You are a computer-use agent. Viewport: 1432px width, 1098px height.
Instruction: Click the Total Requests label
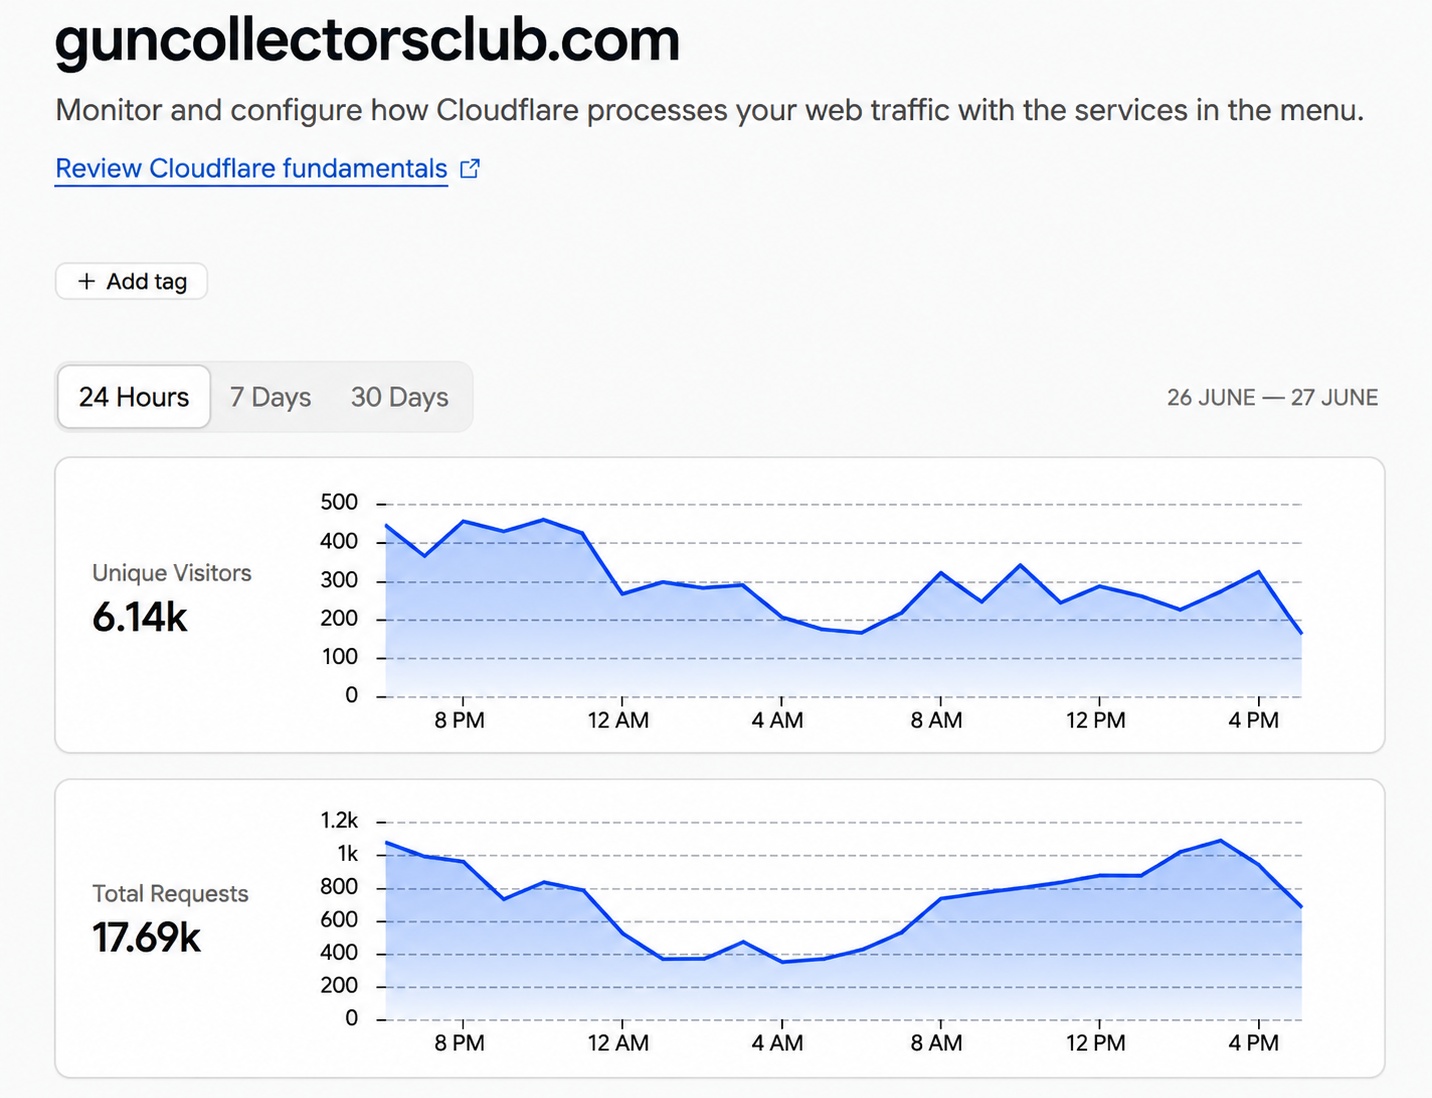pos(170,893)
